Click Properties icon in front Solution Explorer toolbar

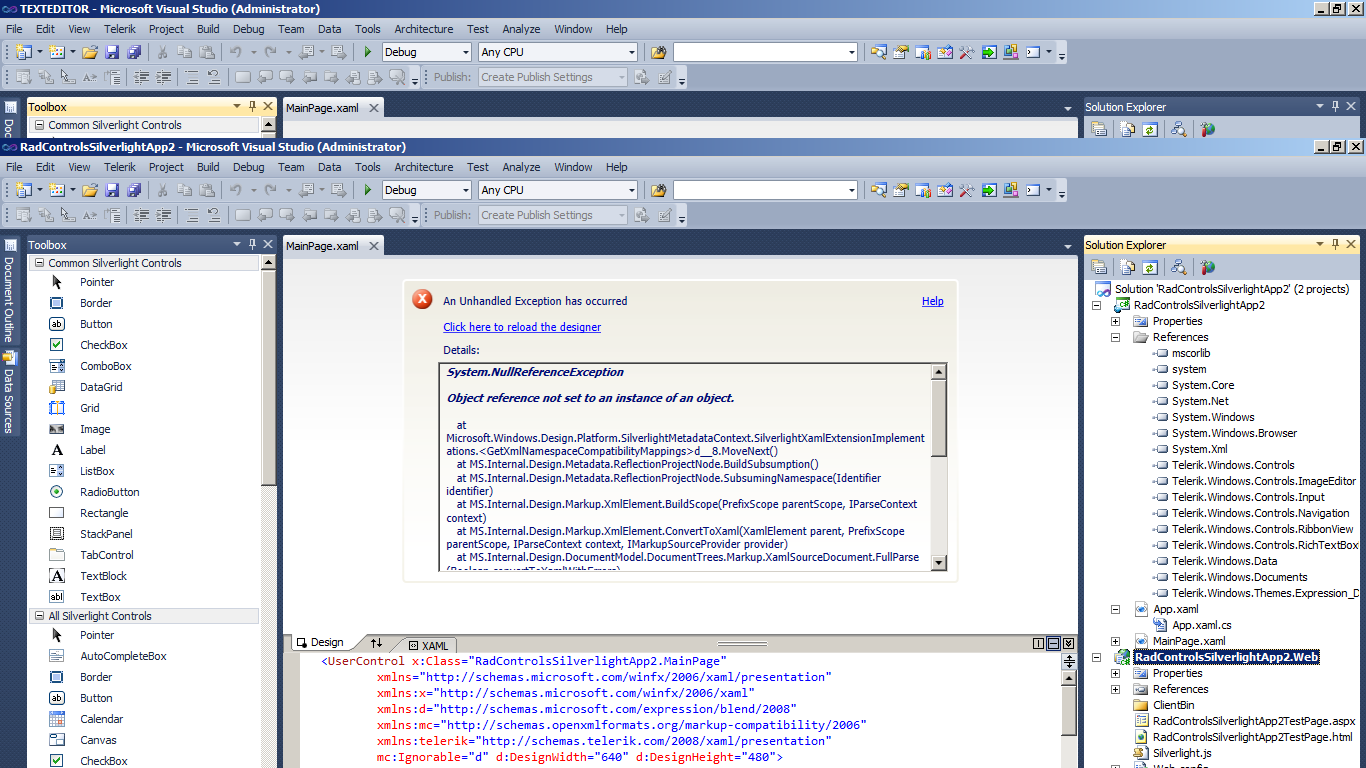[1099, 267]
